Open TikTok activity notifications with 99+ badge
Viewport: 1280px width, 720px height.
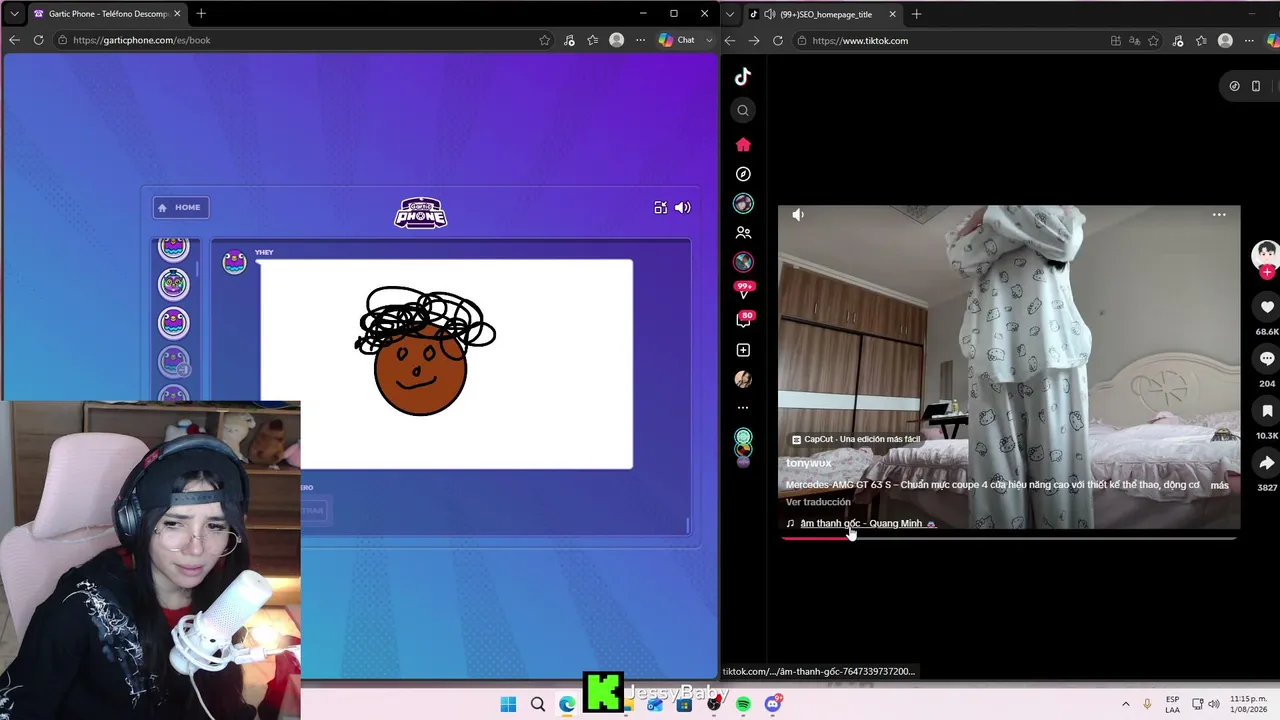pos(743,291)
